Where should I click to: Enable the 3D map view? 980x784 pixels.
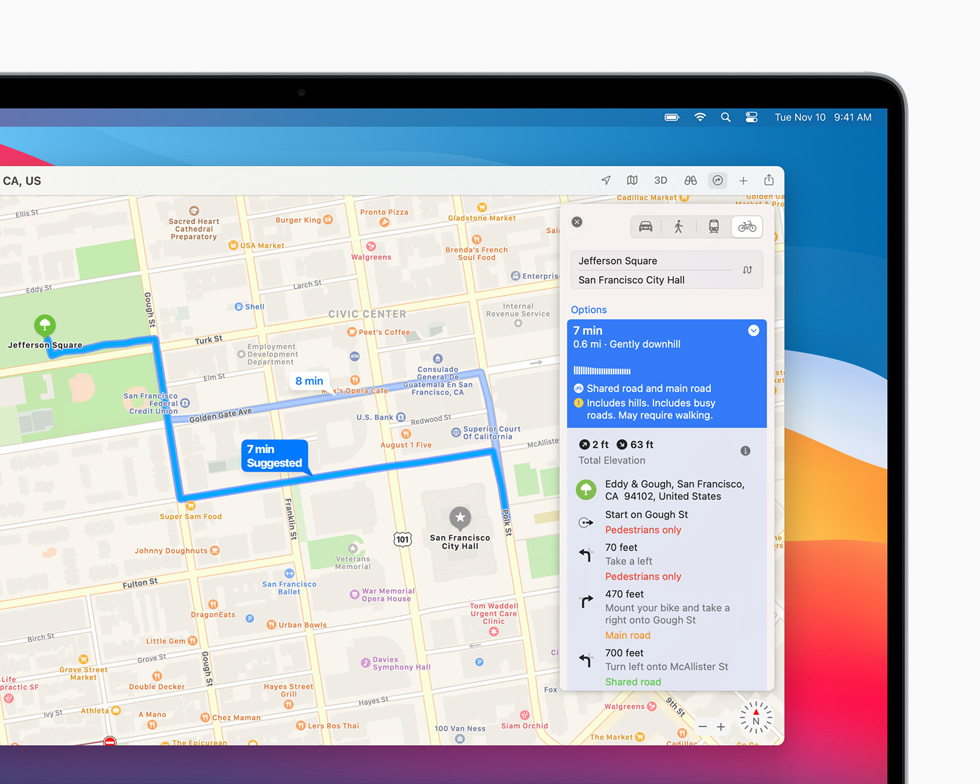(x=660, y=180)
